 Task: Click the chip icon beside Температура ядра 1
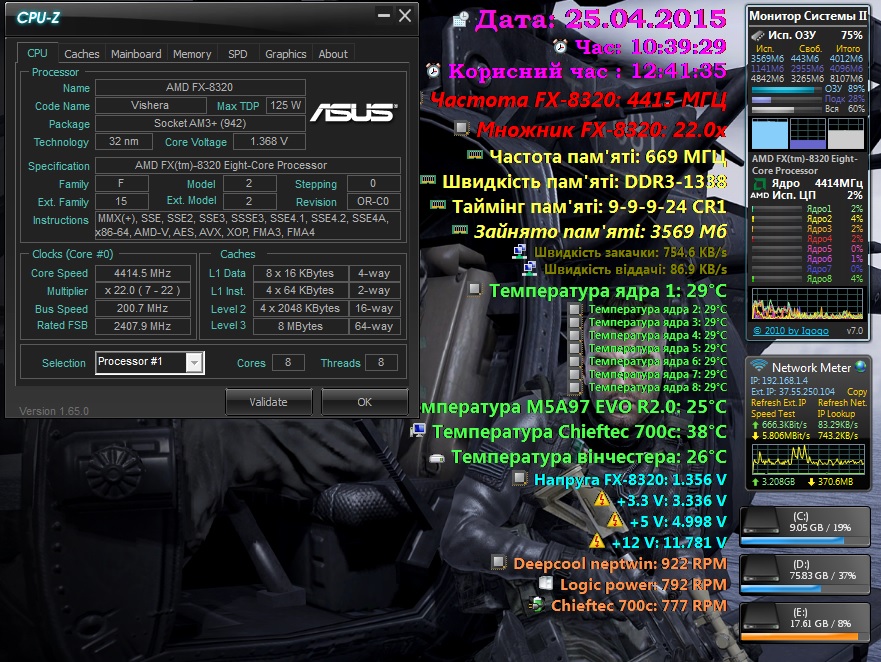[475, 289]
